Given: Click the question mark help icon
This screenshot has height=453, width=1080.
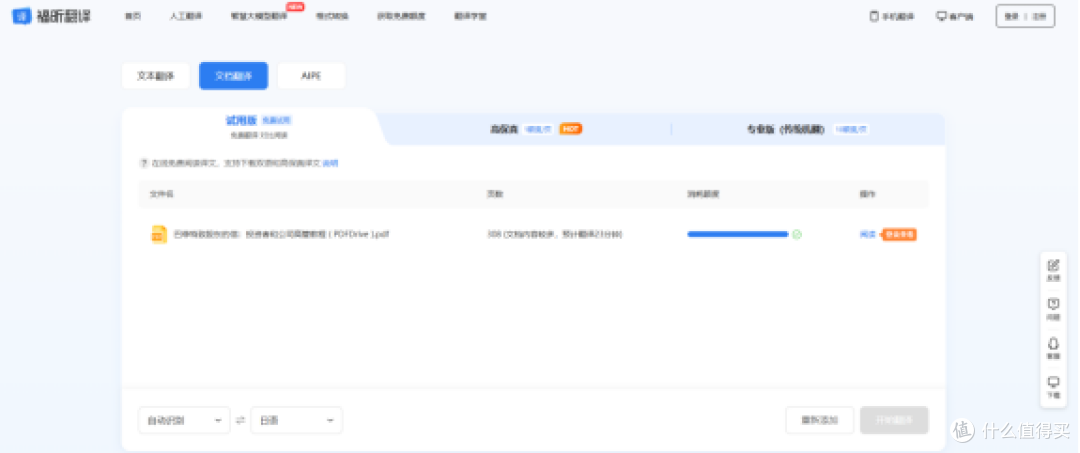Looking at the screenshot, I should click(x=144, y=163).
